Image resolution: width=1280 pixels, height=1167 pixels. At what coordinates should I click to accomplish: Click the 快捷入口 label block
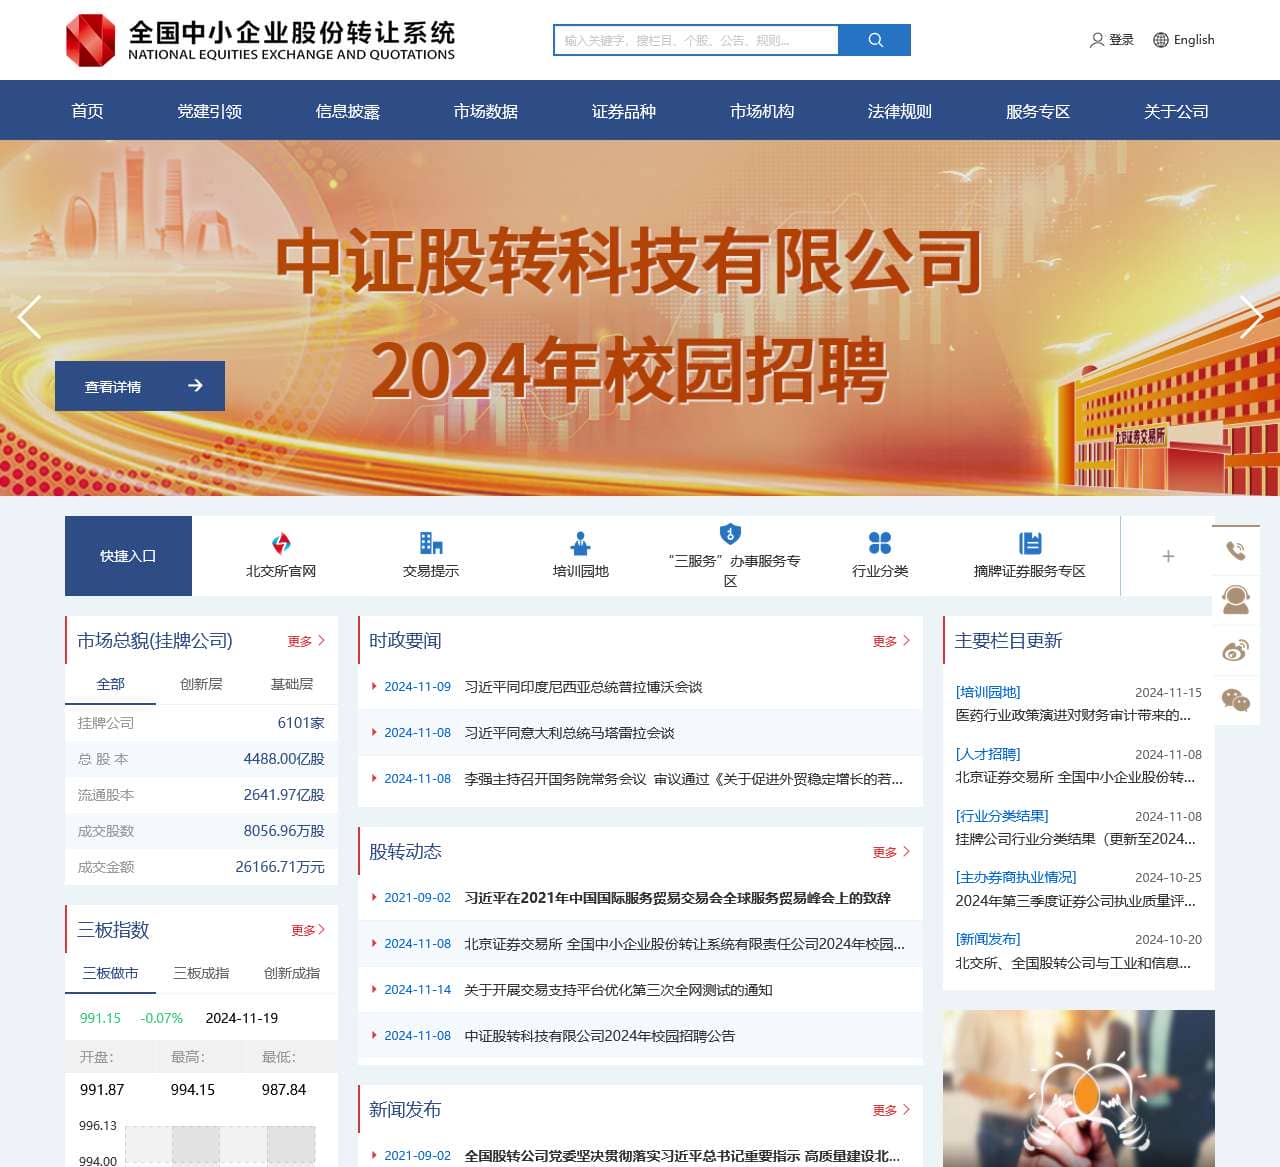point(128,556)
